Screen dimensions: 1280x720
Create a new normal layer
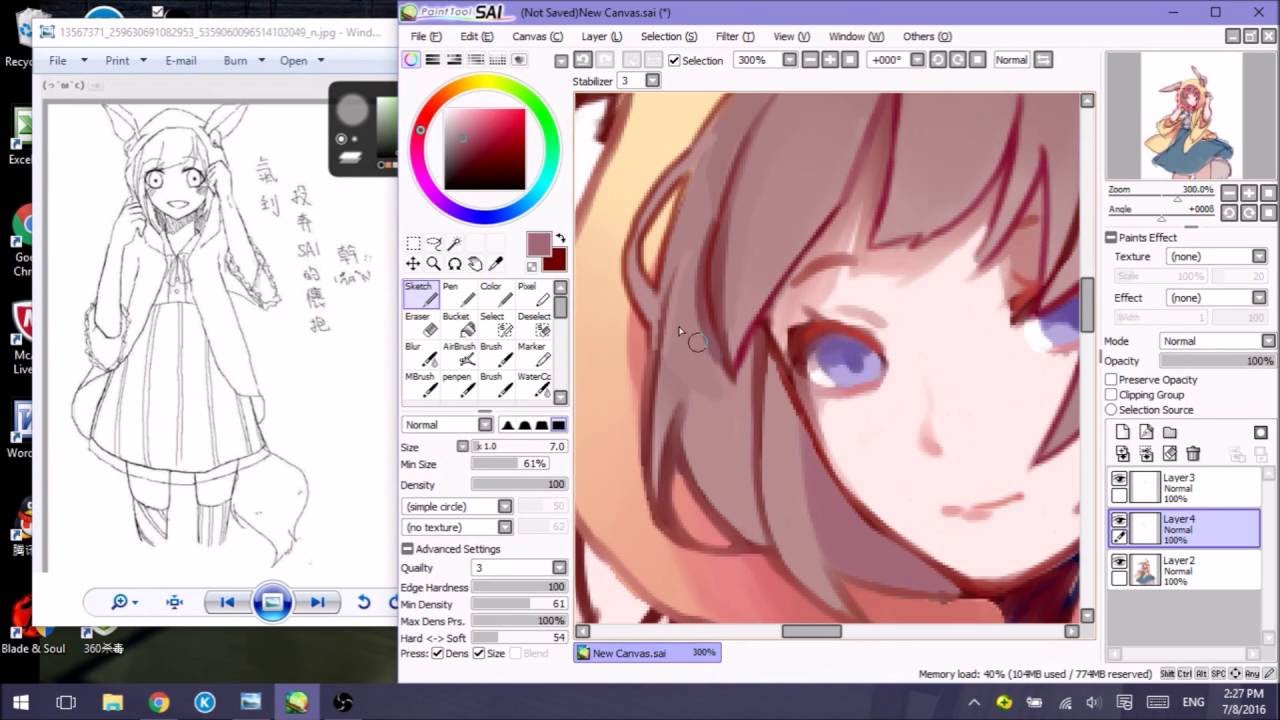tap(1122, 432)
